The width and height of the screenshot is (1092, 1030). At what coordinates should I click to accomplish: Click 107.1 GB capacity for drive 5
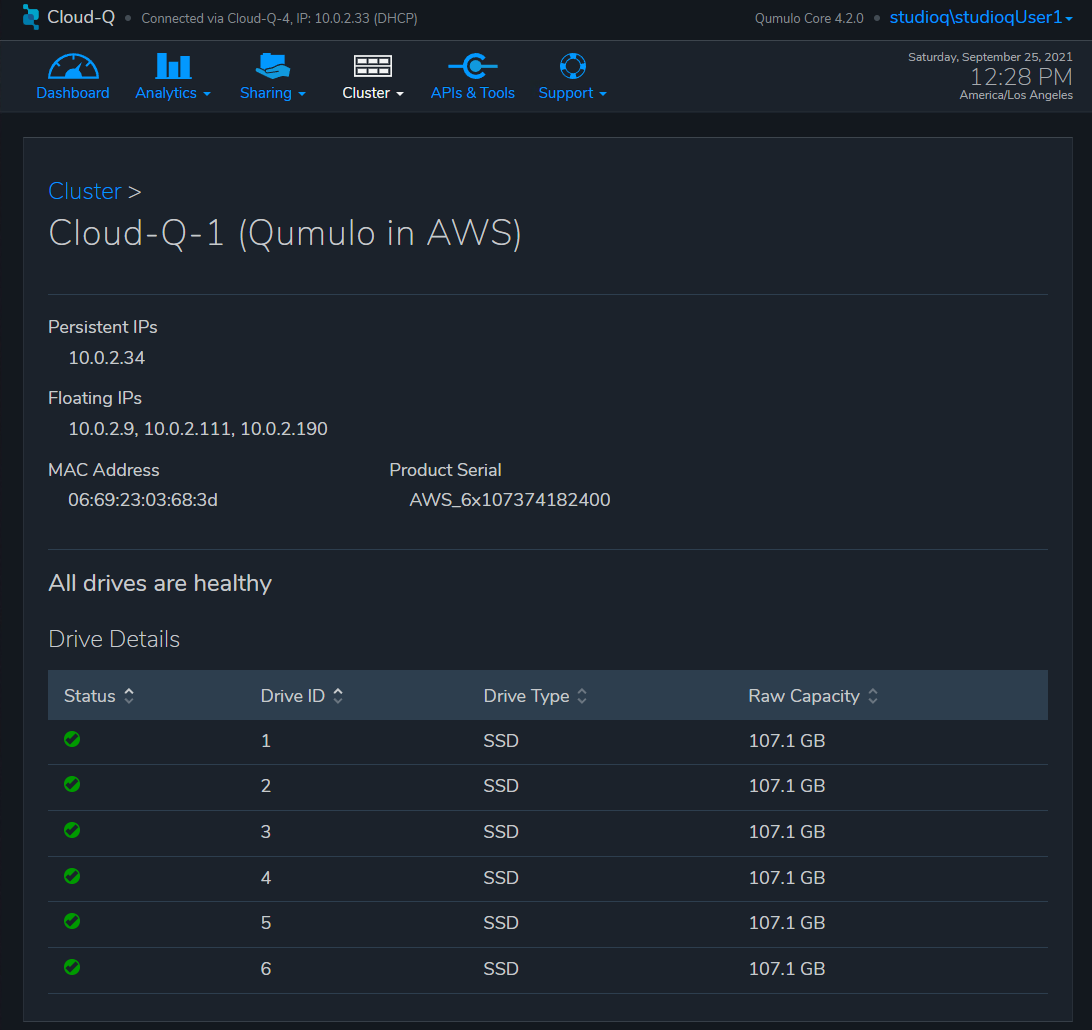click(x=787, y=923)
